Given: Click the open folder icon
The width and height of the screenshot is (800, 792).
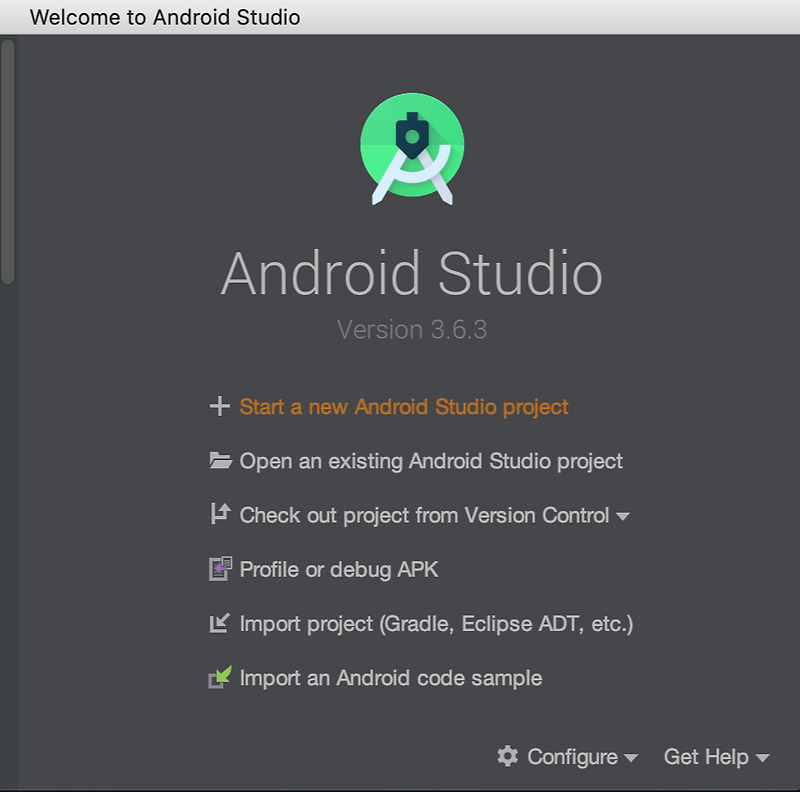Looking at the screenshot, I should (x=220, y=460).
